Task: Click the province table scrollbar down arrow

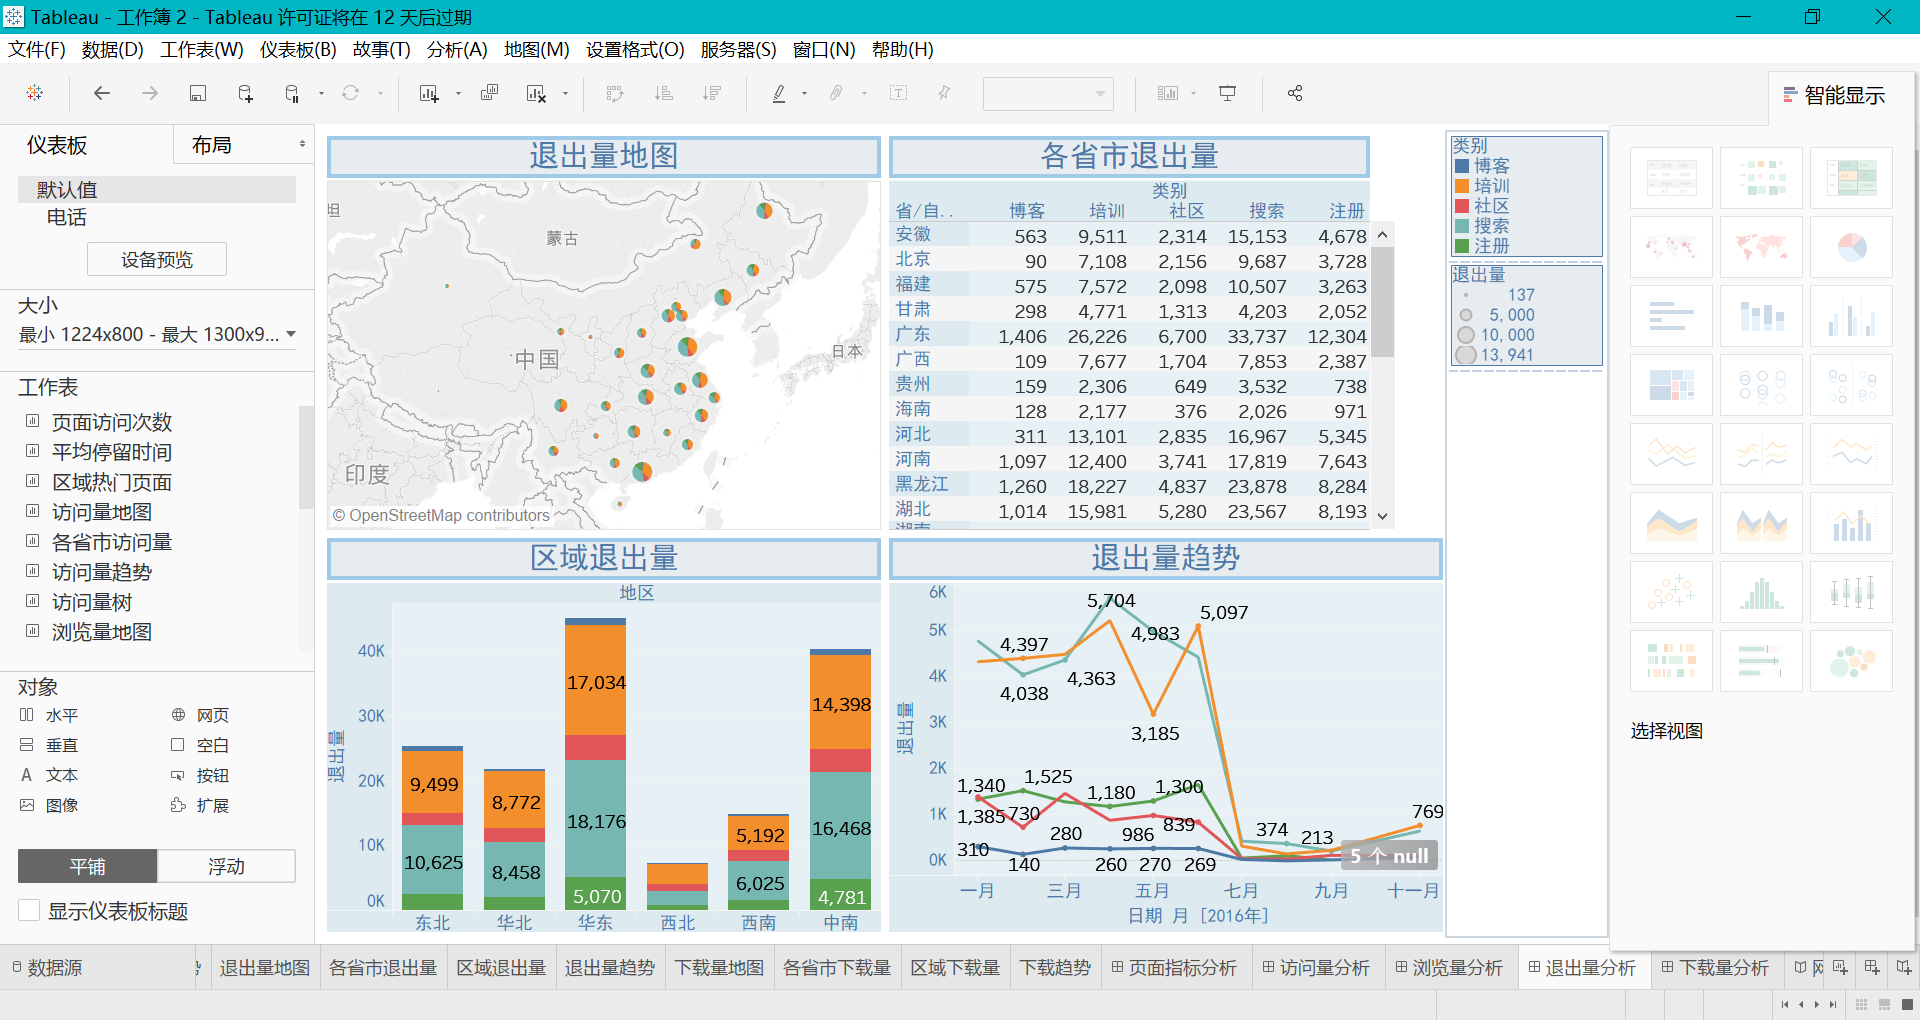Action: click(1383, 515)
